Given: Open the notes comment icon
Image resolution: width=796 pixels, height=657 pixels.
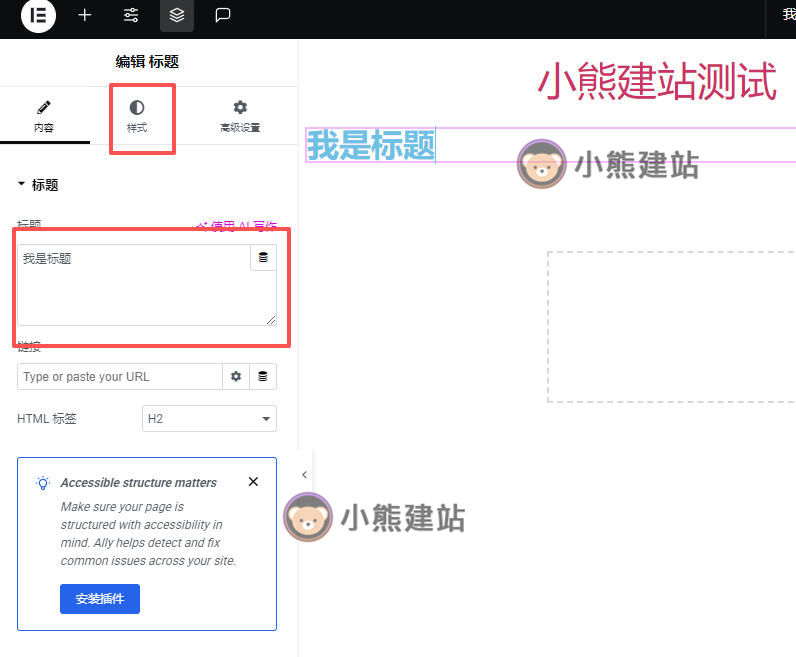Looking at the screenshot, I should point(223,15).
